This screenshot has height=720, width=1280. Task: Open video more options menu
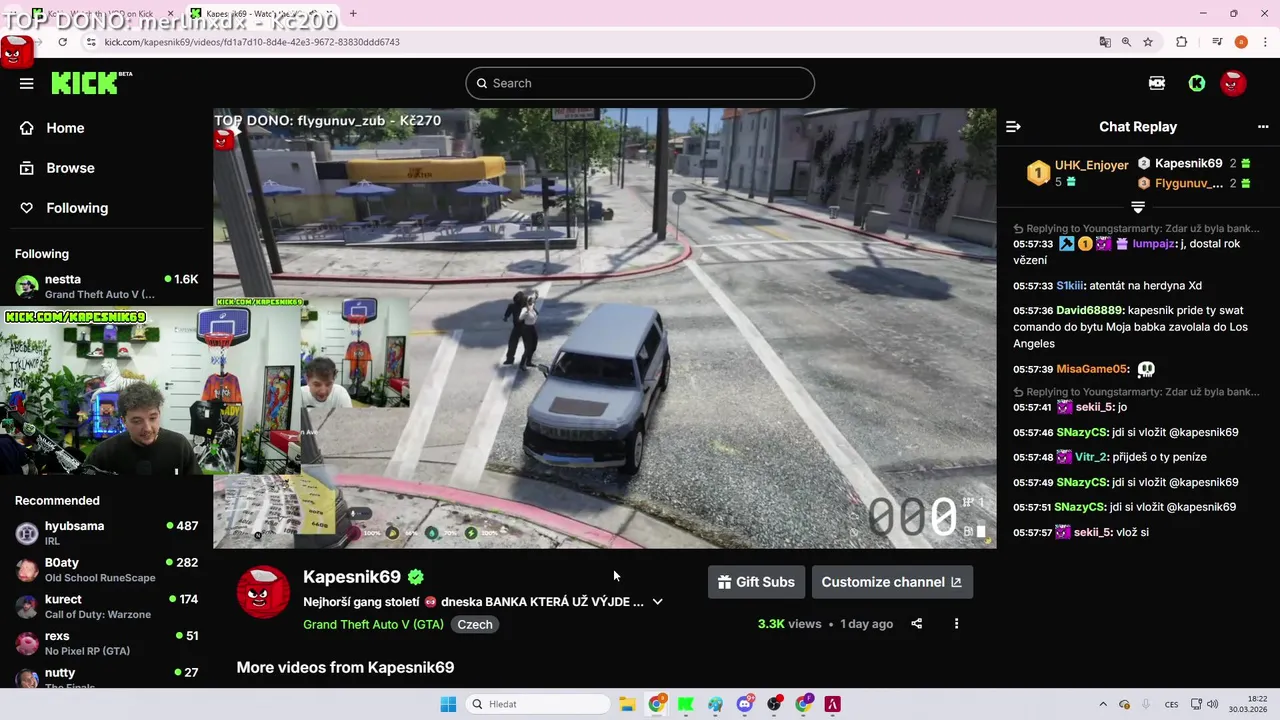tap(956, 624)
